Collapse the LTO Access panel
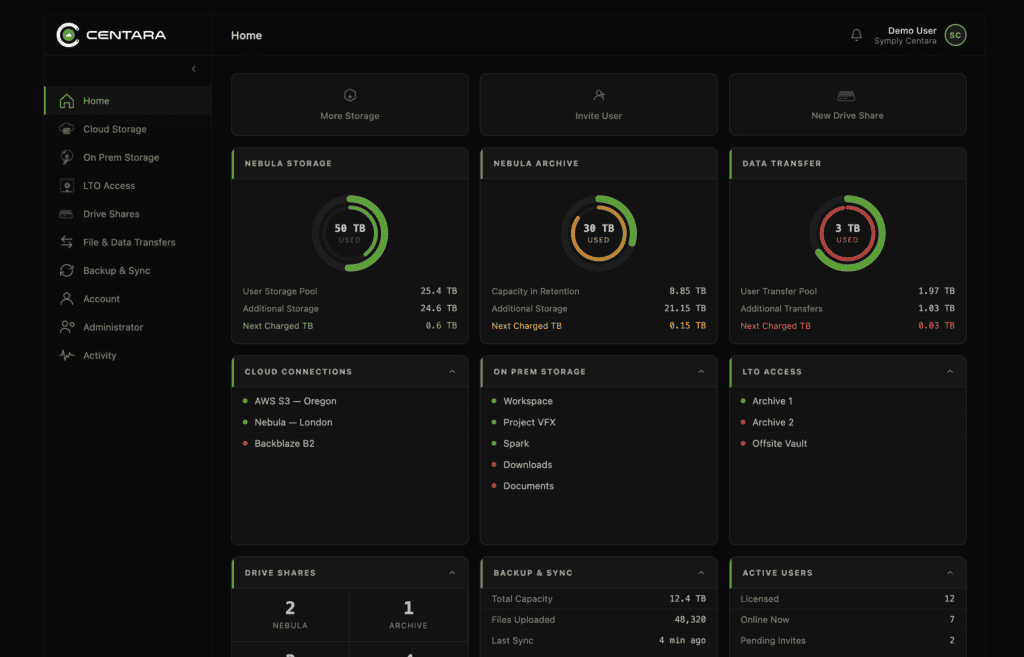 (950, 372)
